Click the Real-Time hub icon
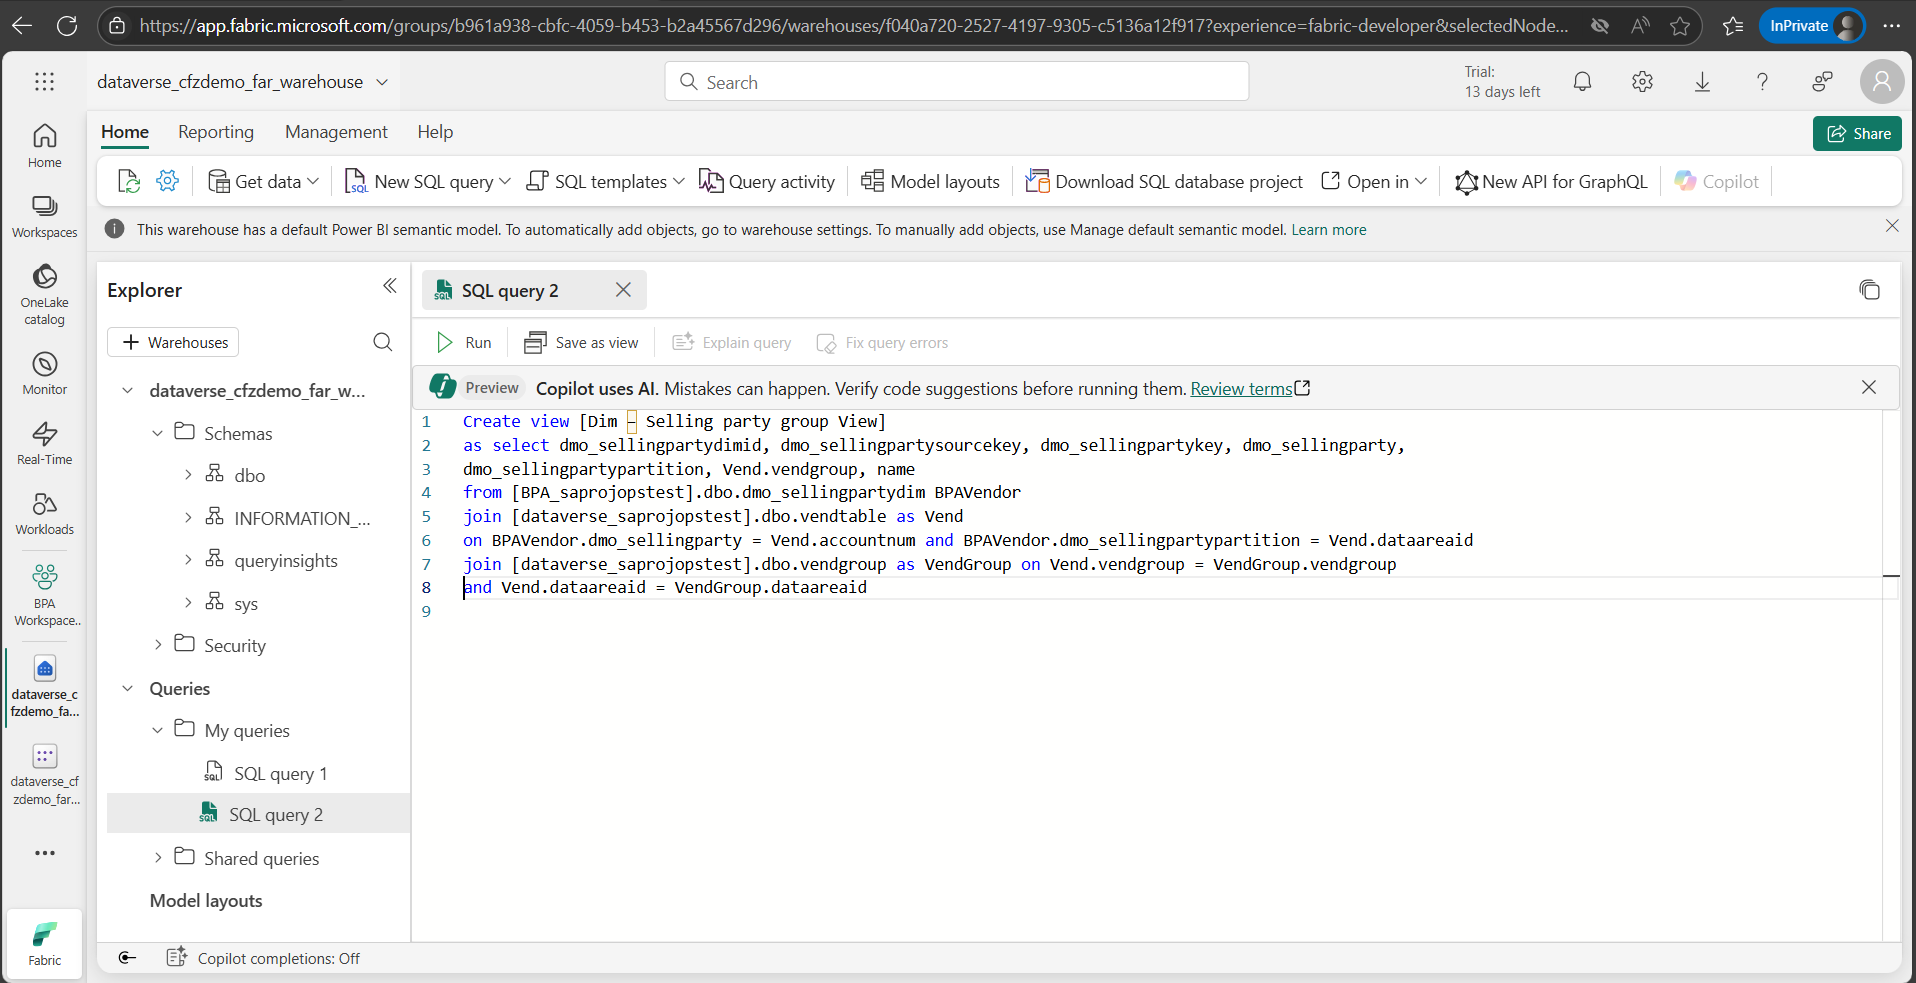1916x983 pixels. pos(44,443)
